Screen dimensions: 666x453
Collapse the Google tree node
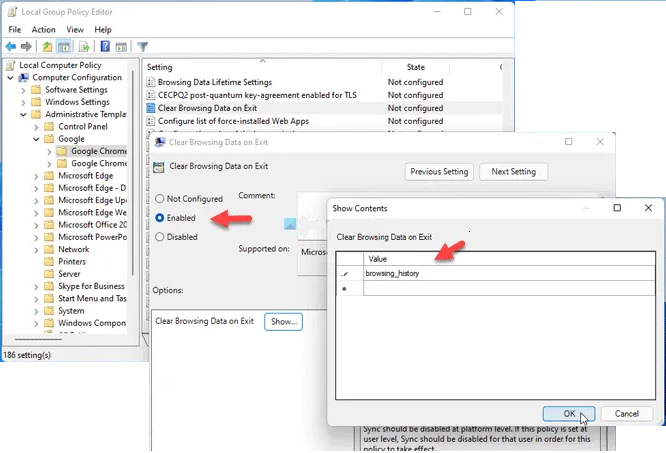pyautogui.click(x=36, y=139)
